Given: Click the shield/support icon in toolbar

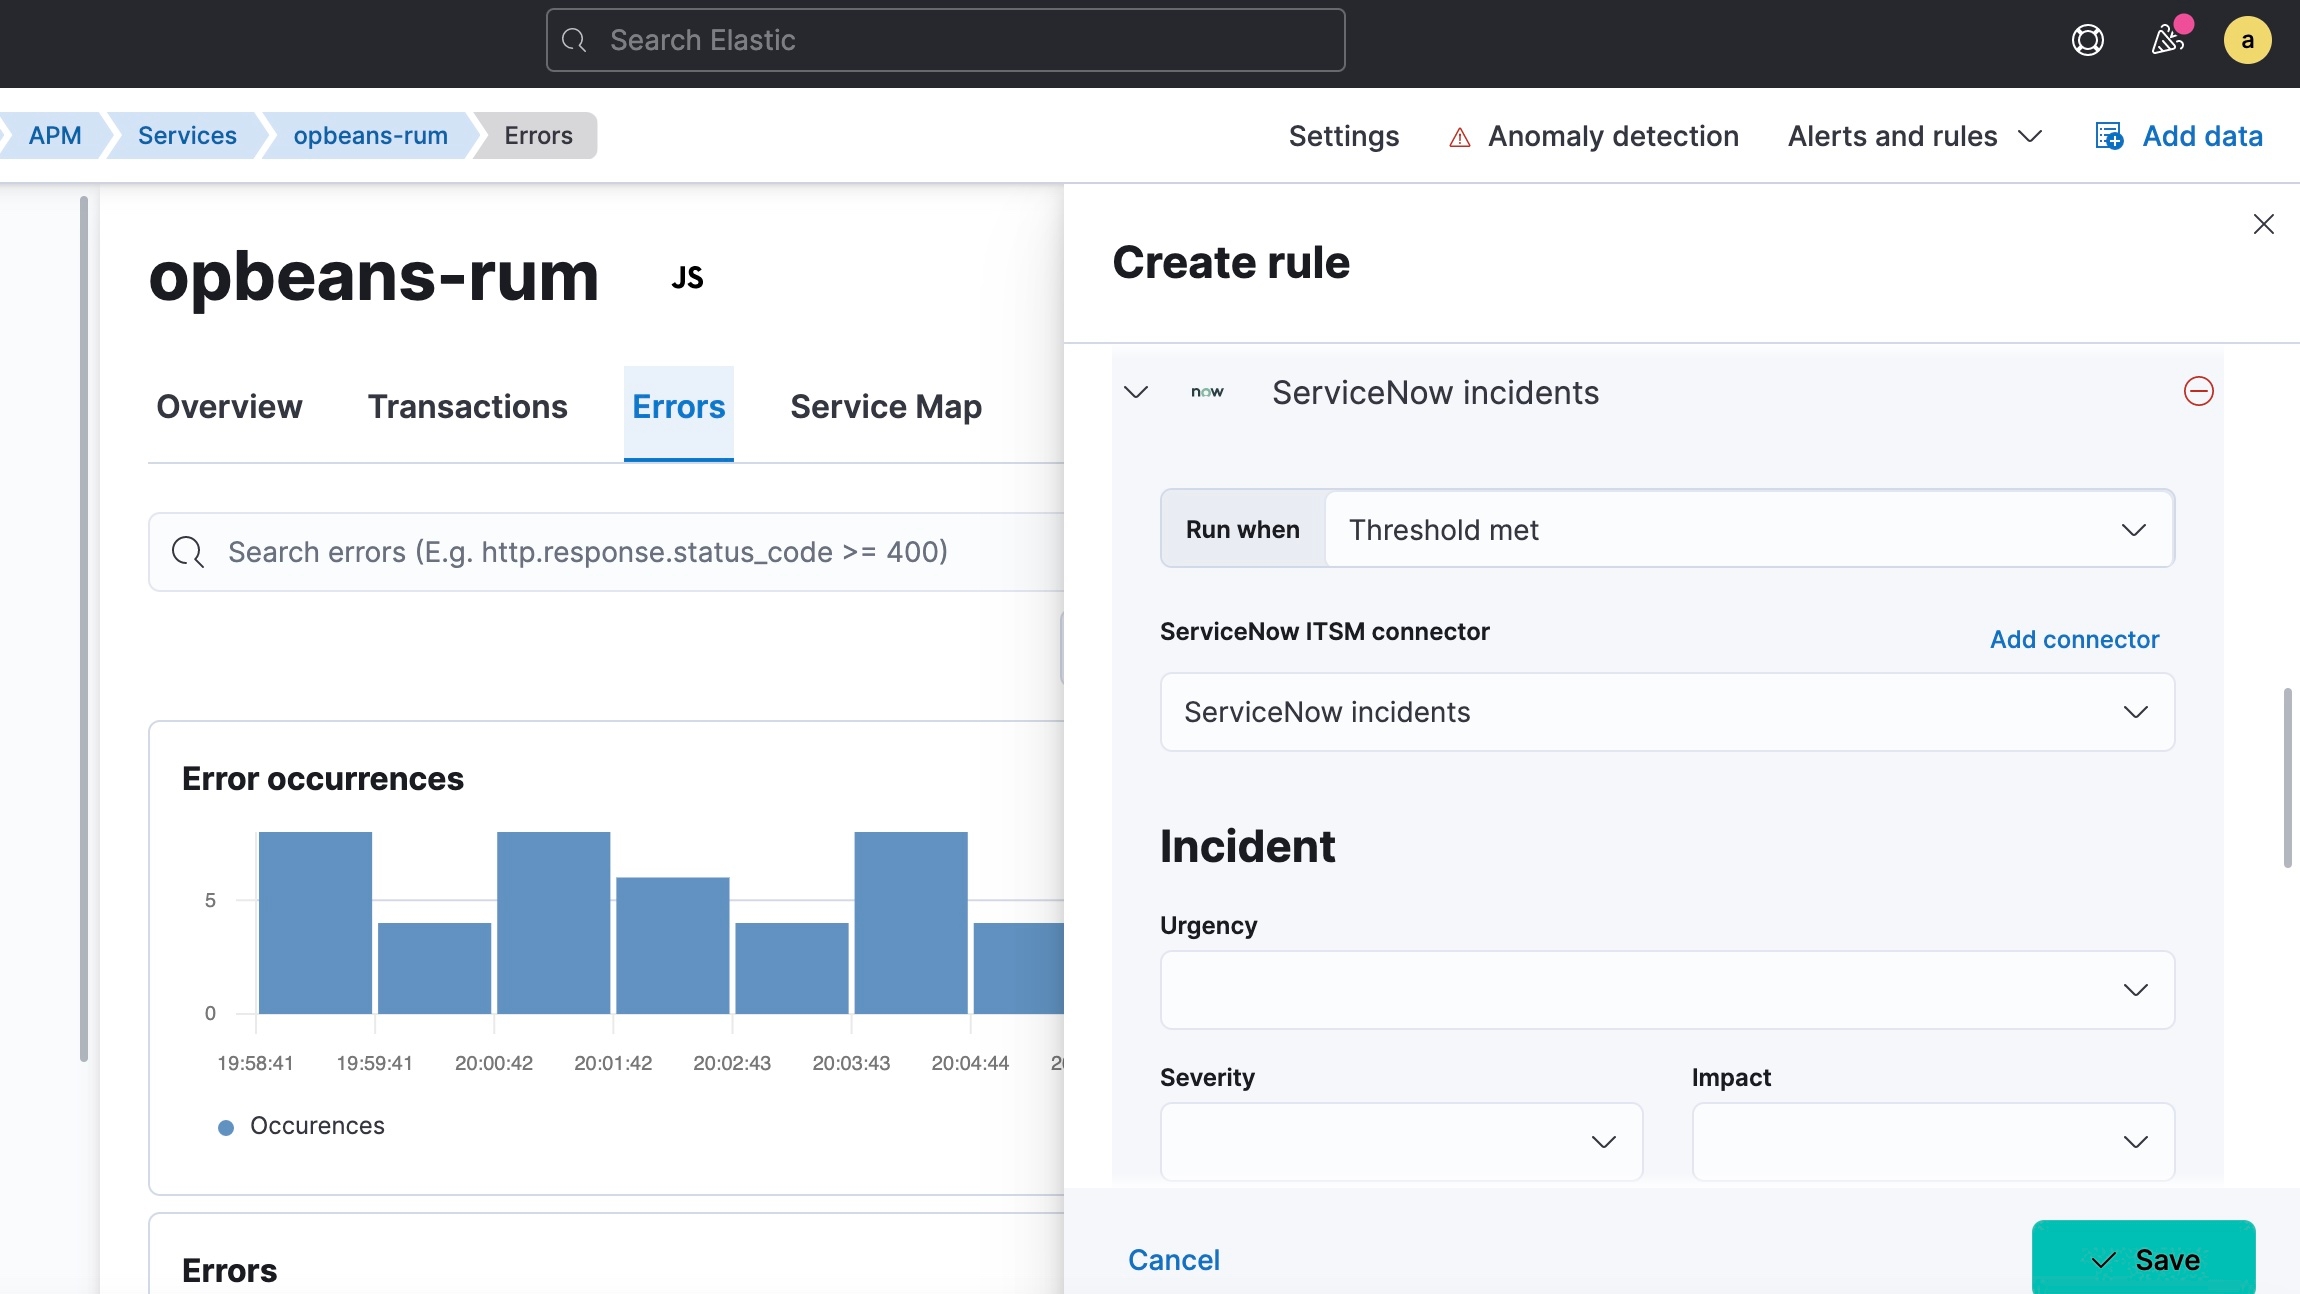Looking at the screenshot, I should click(2087, 38).
